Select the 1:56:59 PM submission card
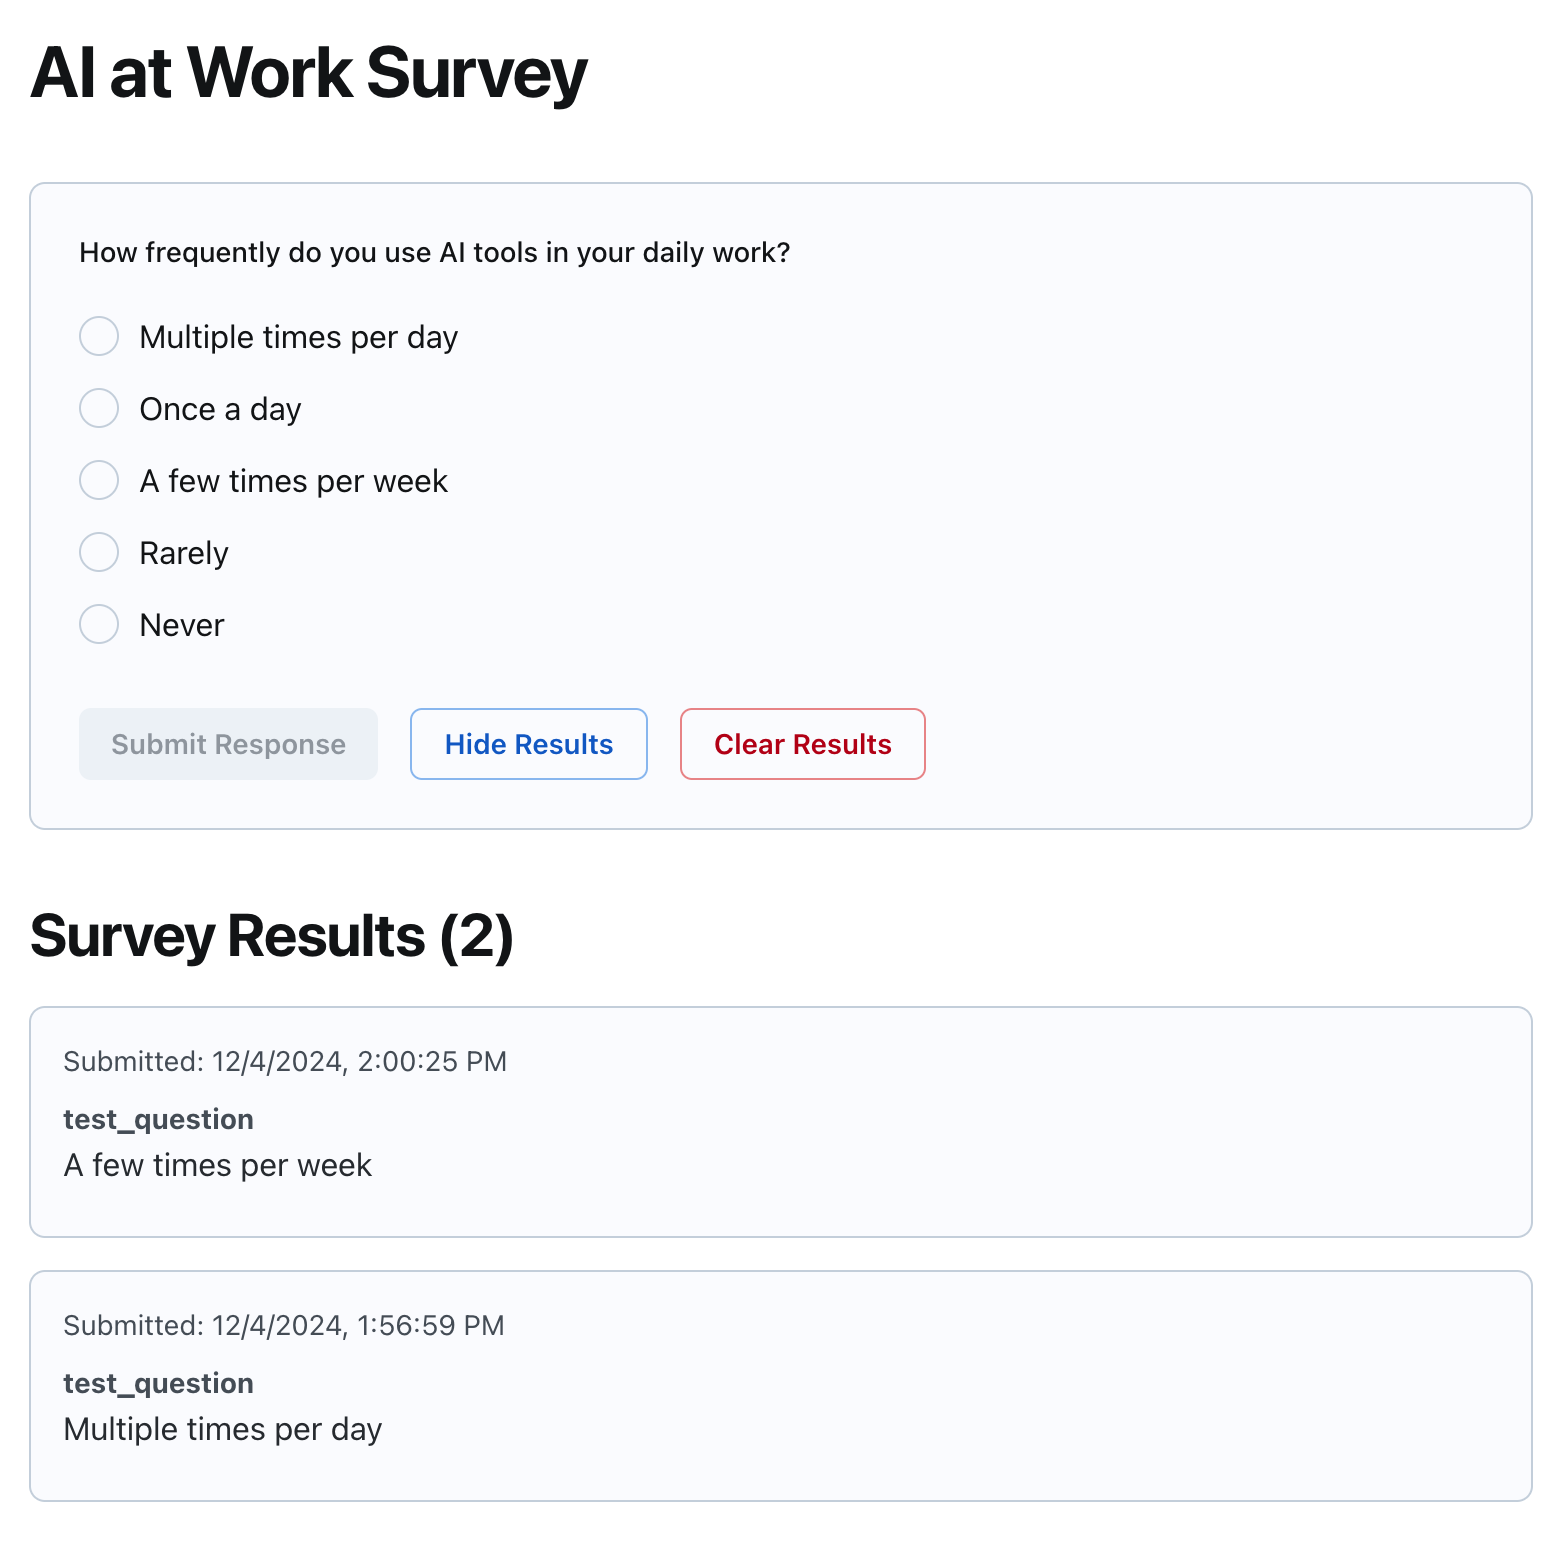Viewport: 1558px width, 1558px height. click(780, 1387)
